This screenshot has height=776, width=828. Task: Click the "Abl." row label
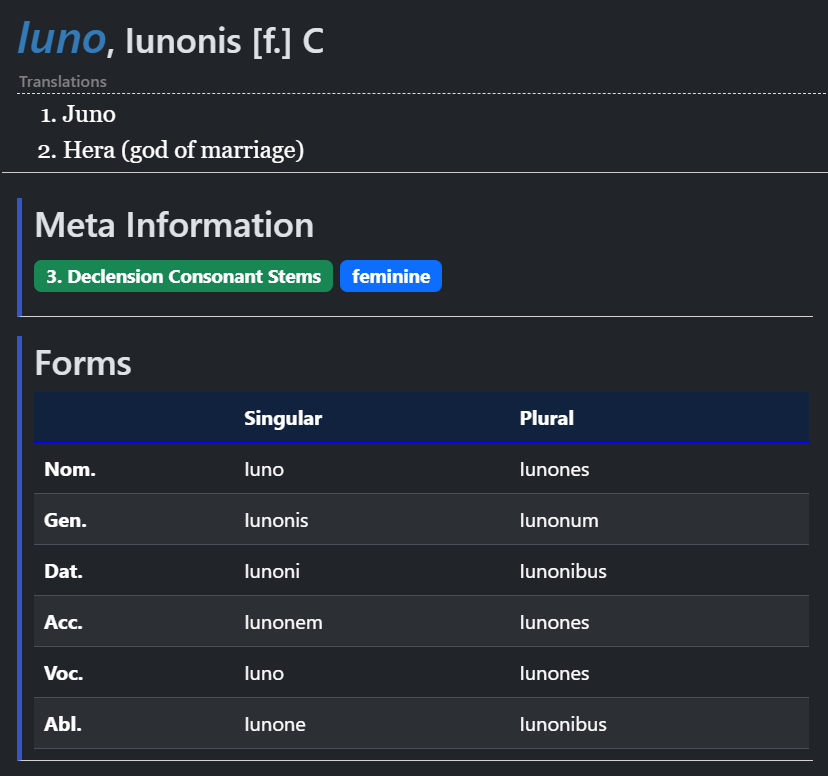coord(63,724)
